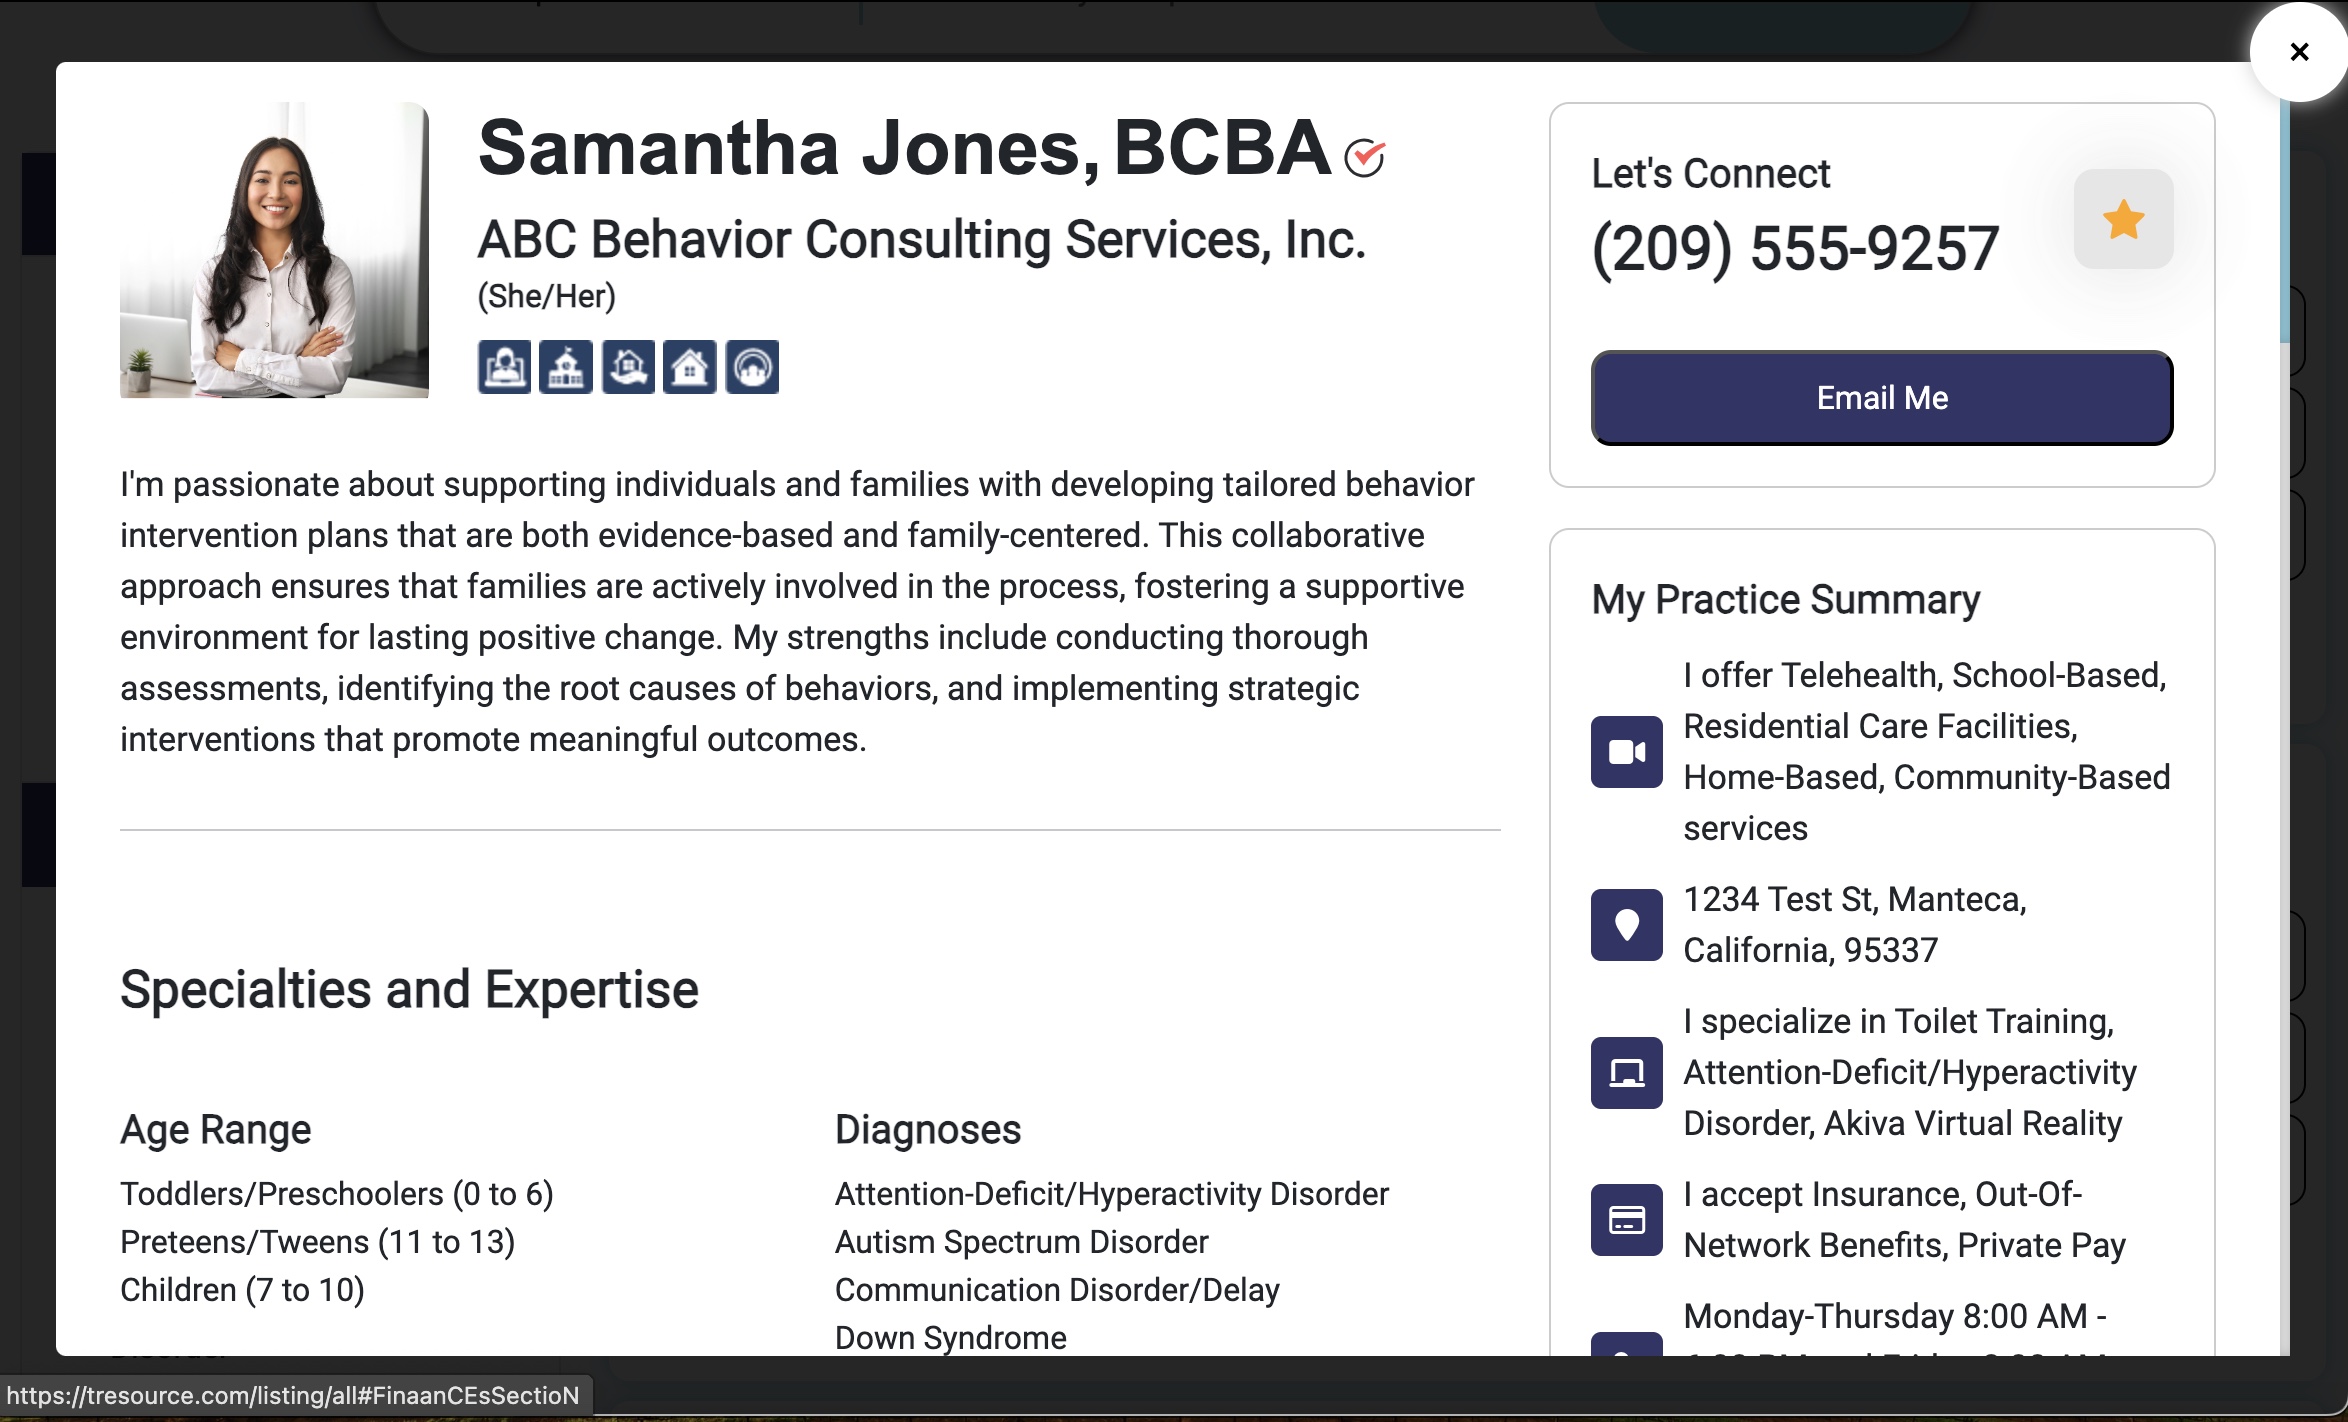Click the verified checkmark badge beside name
This screenshot has width=2348, height=1422.
(1364, 157)
